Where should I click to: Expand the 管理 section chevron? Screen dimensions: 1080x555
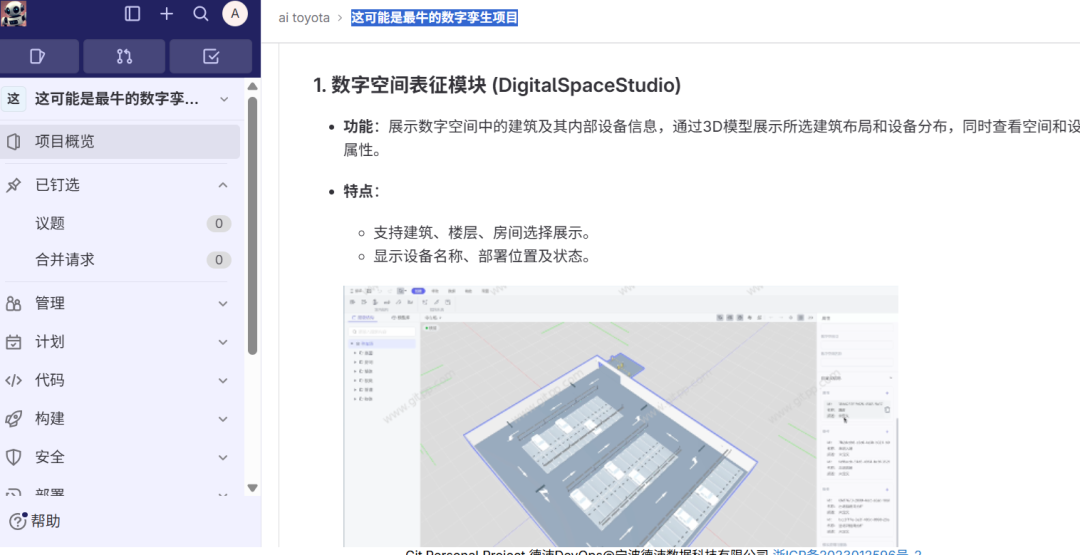point(223,303)
